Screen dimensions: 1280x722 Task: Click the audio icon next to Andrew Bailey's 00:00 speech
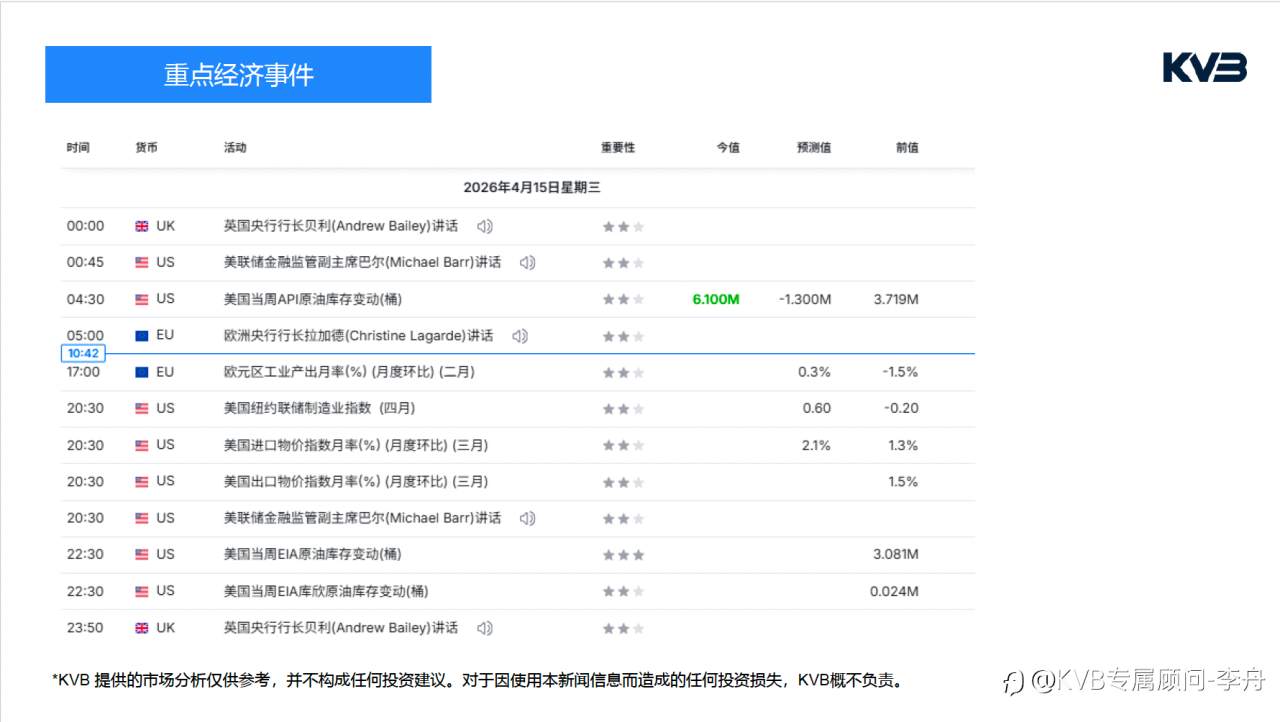484,226
